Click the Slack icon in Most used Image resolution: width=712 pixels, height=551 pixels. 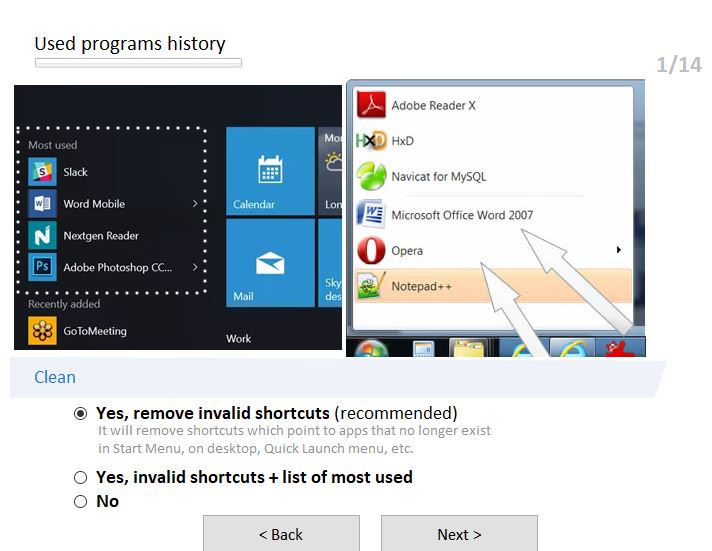point(42,172)
